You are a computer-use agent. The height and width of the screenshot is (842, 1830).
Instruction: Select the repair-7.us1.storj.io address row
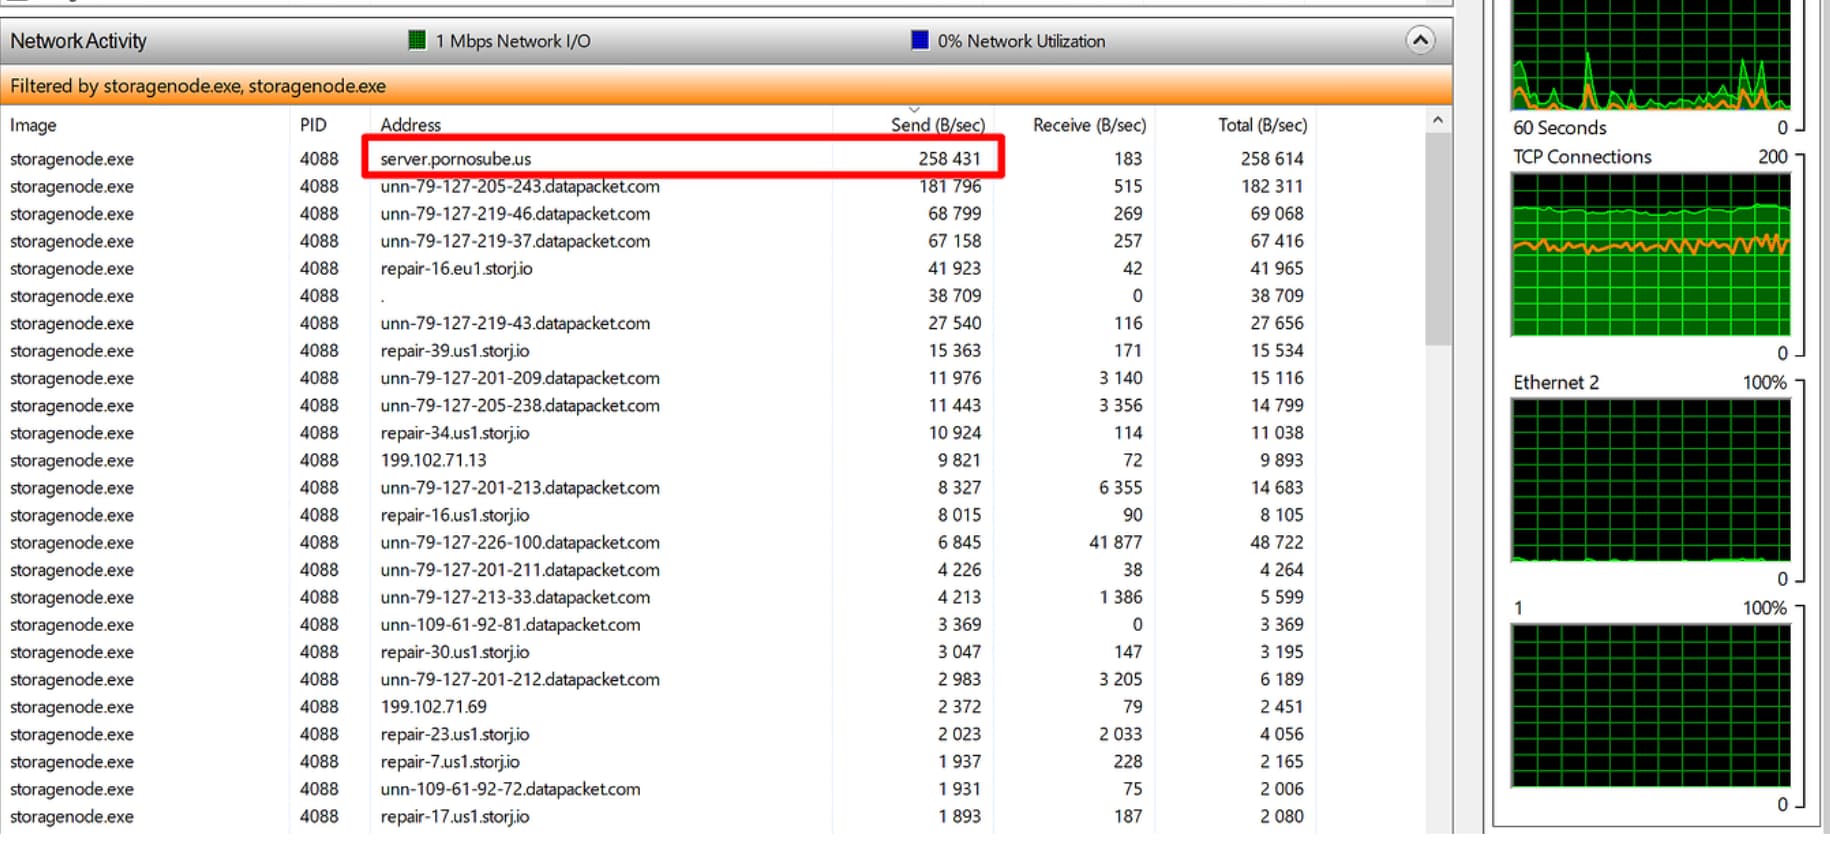coord(660,761)
